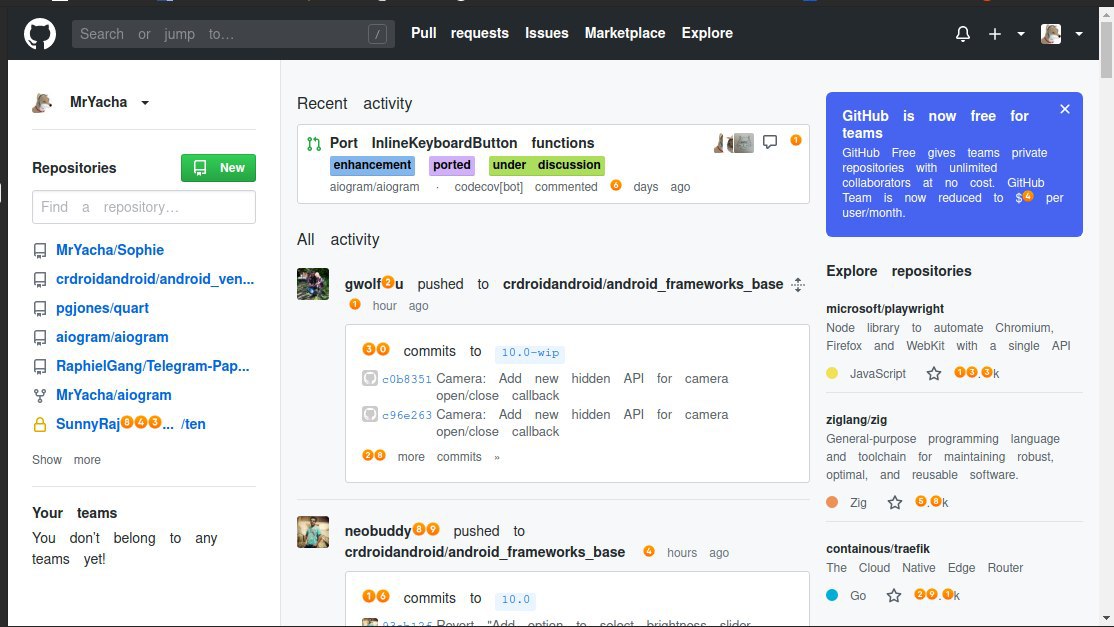Open Explore page
This screenshot has height=627, width=1114.
tap(707, 33)
